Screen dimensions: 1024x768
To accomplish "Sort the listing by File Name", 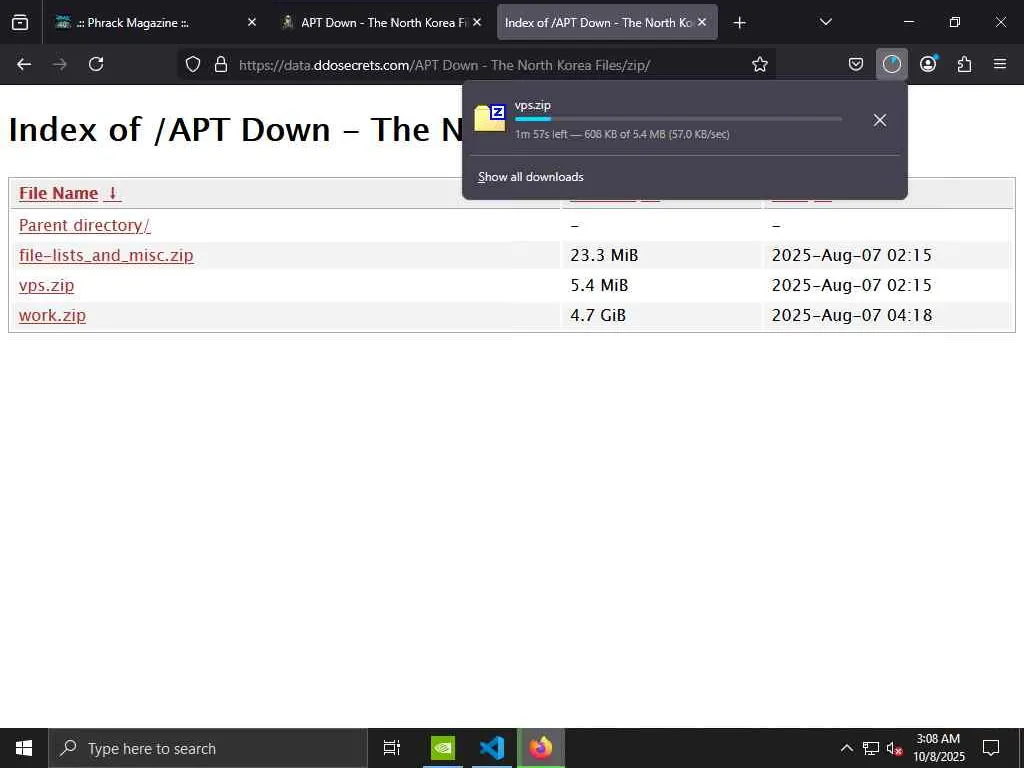I will click(x=58, y=193).
